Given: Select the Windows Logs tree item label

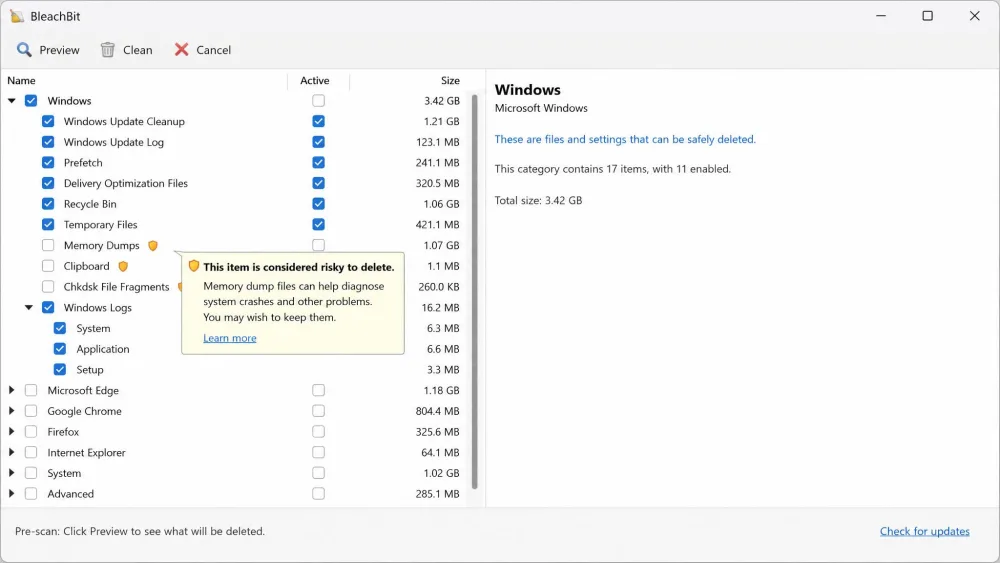Looking at the screenshot, I should click(98, 307).
